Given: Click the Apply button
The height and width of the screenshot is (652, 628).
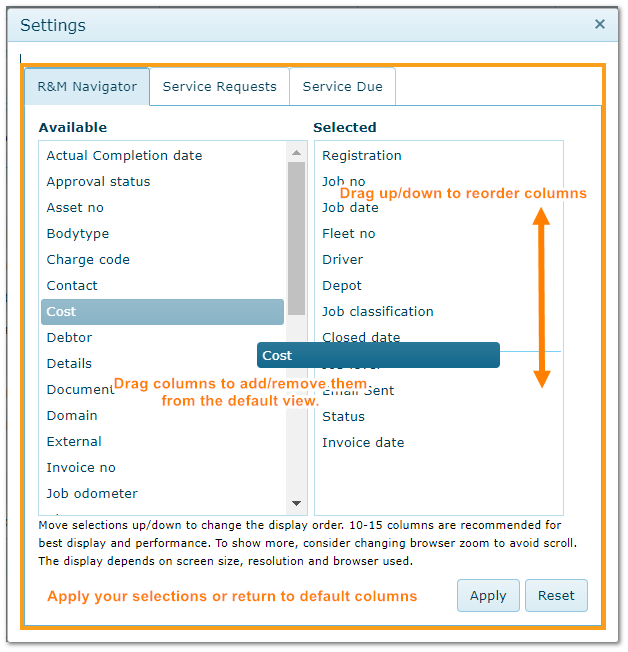Looking at the screenshot, I should (x=488, y=595).
